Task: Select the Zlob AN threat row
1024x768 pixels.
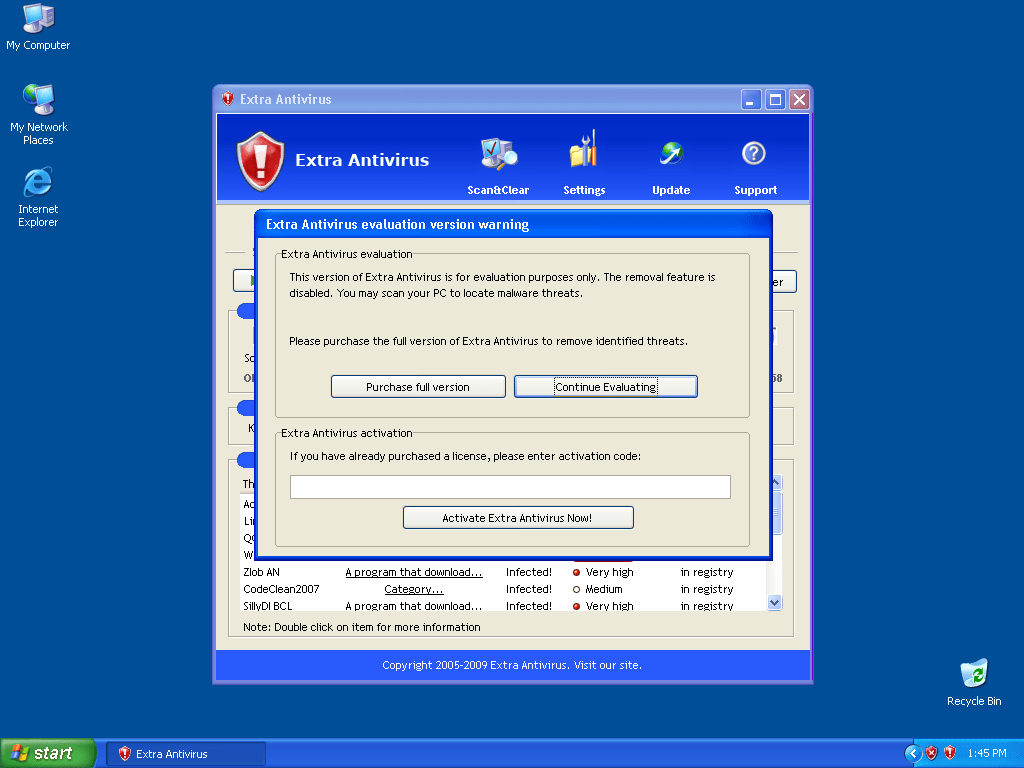Action: tap(262, 572)
